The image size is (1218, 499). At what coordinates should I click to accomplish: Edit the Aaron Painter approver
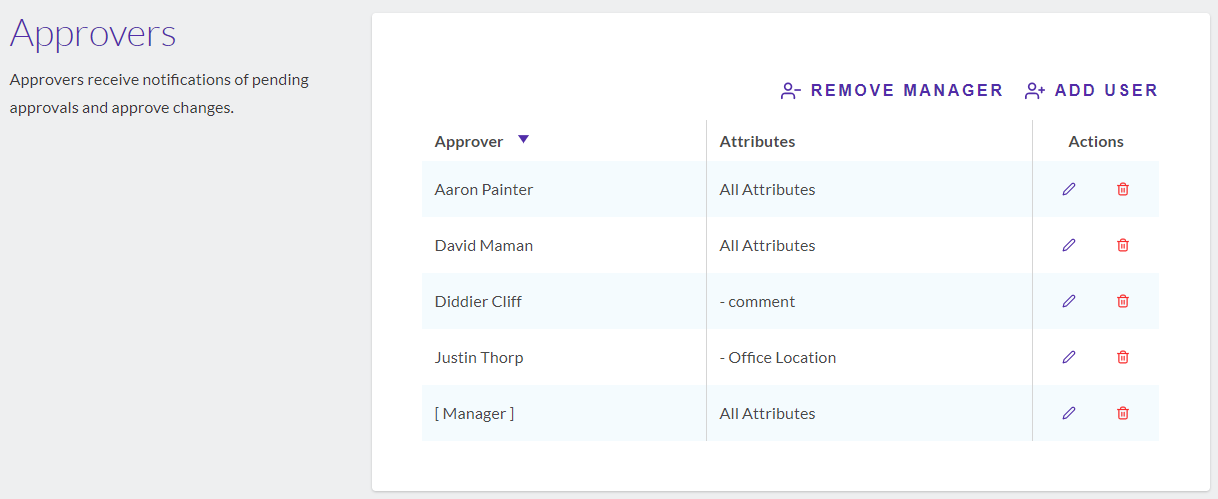(x=1069, y=189)
